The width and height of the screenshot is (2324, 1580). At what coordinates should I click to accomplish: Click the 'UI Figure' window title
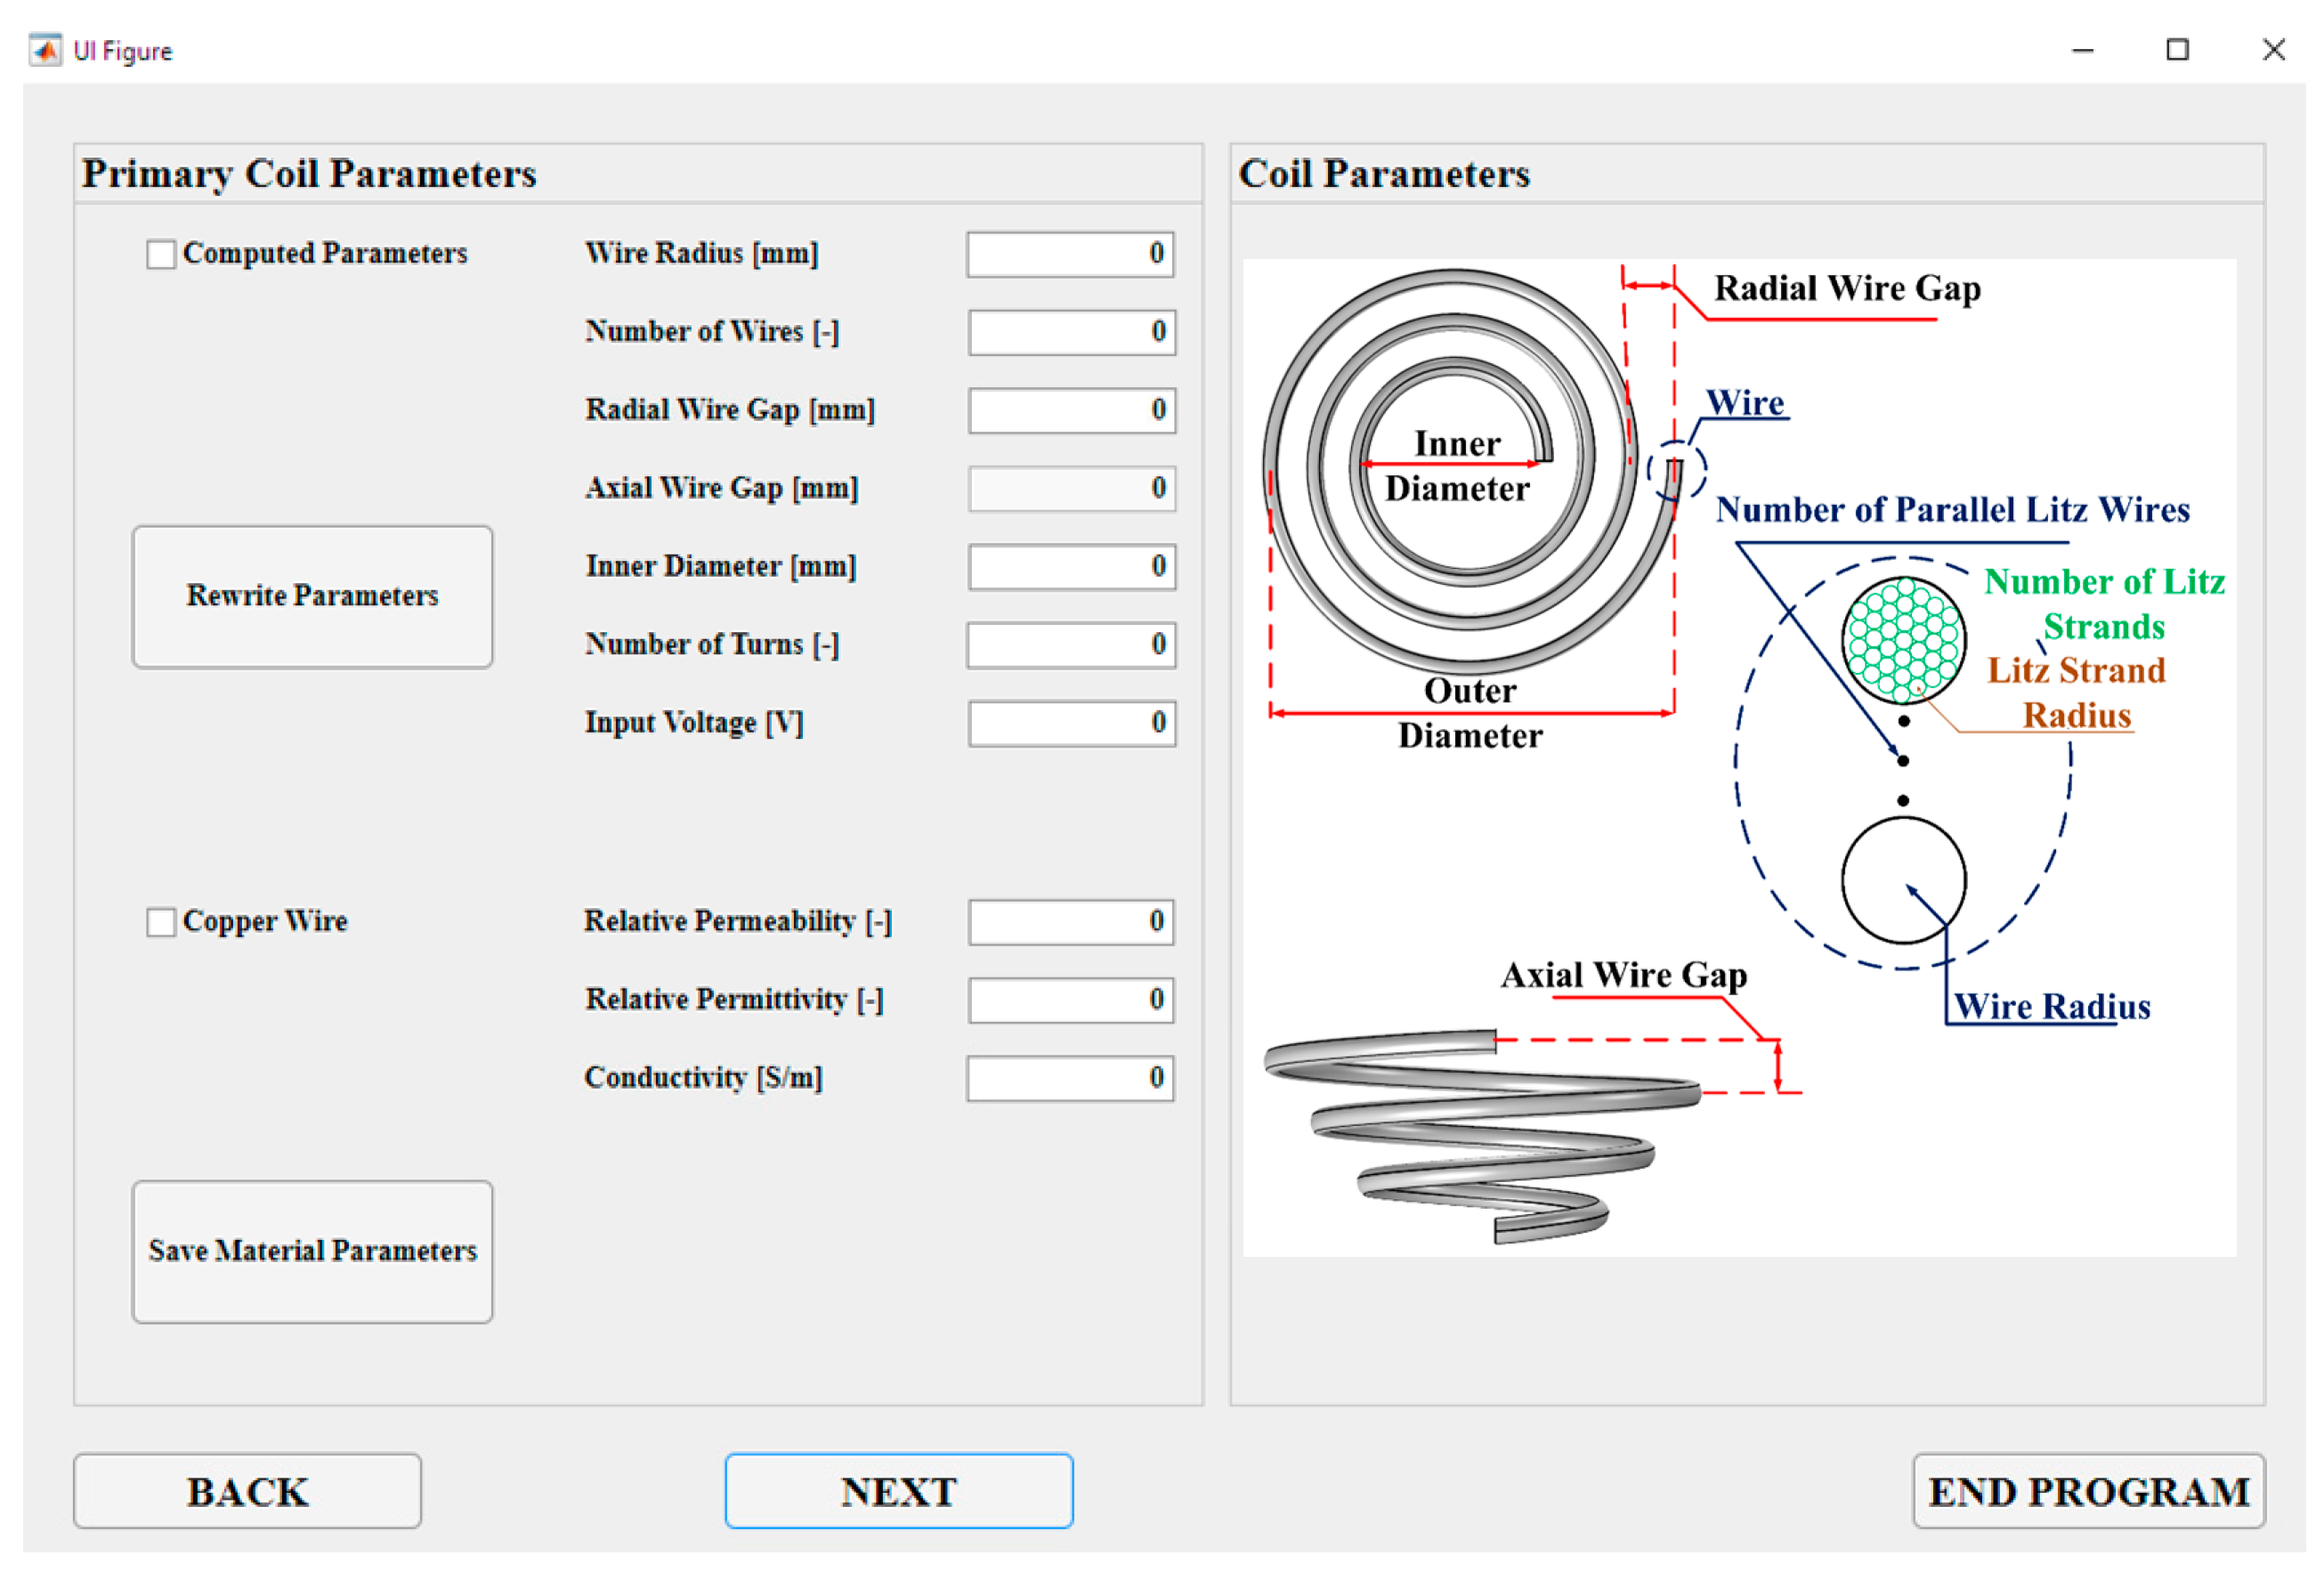[123, 51]
